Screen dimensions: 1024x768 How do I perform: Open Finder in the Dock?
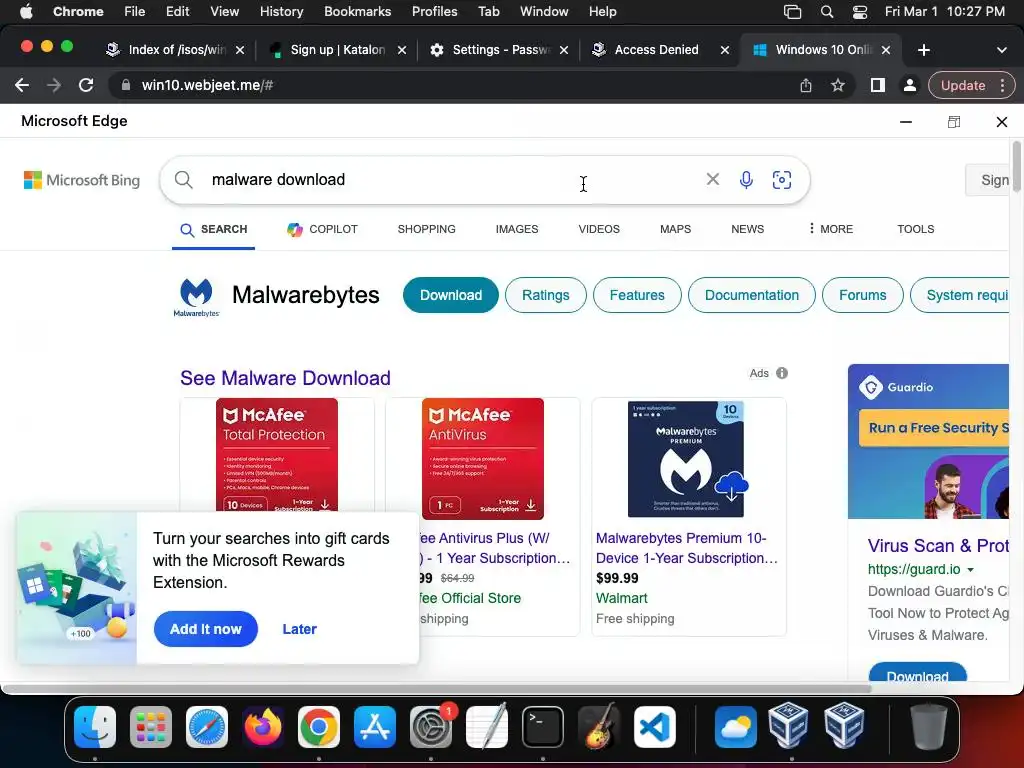coord(95,727)
